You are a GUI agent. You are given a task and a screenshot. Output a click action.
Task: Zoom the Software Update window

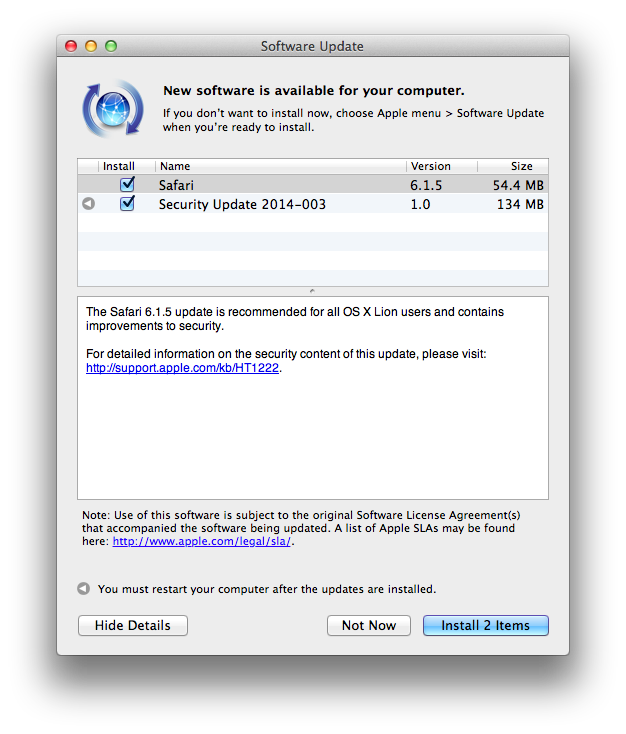point(111,46)
